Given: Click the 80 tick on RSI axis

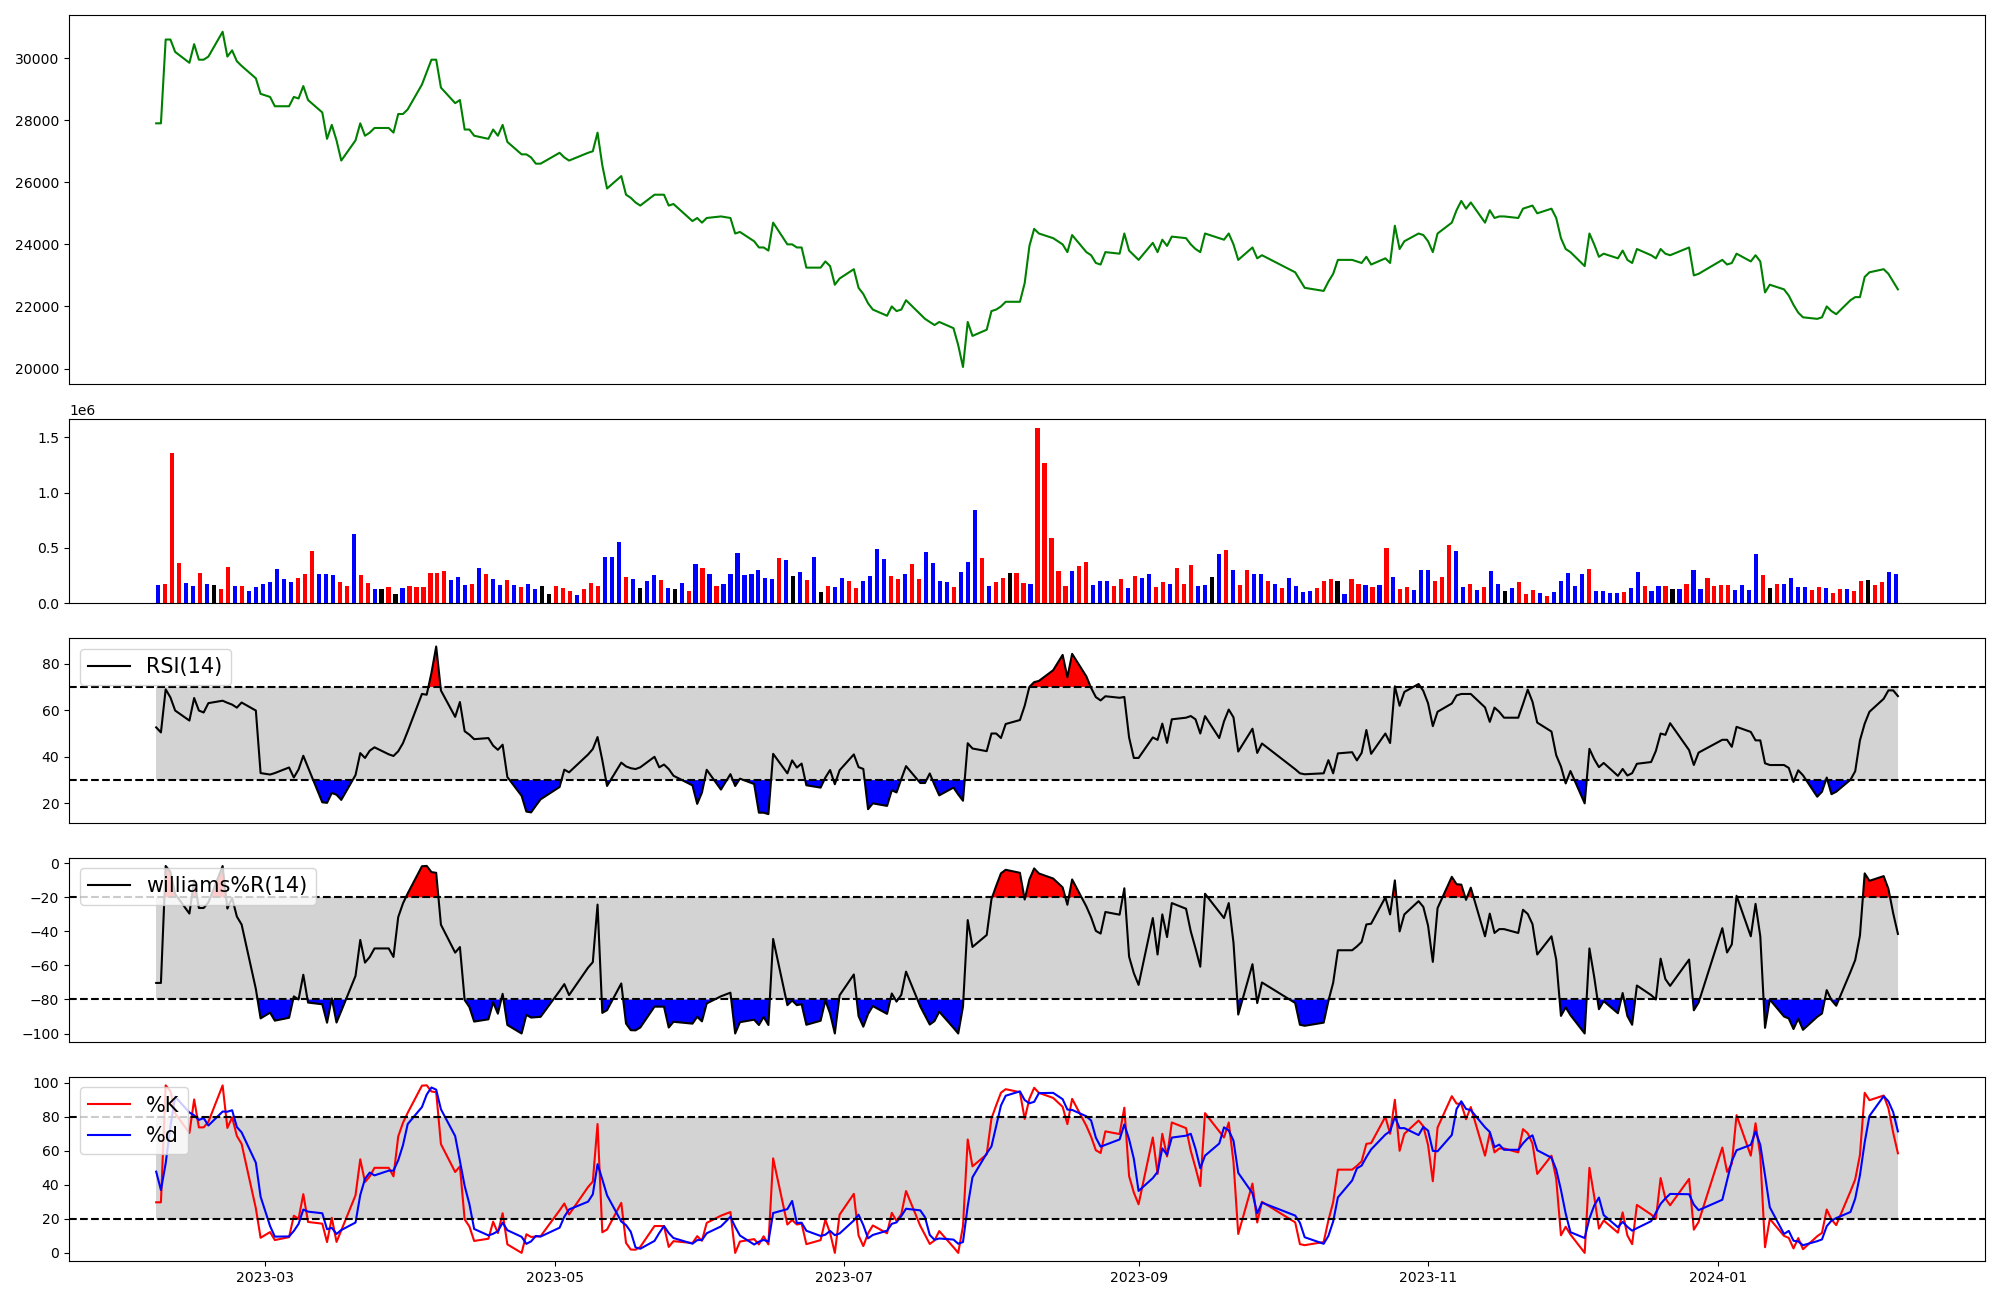Looking at the screenshot, I should [x=50, y=664].
